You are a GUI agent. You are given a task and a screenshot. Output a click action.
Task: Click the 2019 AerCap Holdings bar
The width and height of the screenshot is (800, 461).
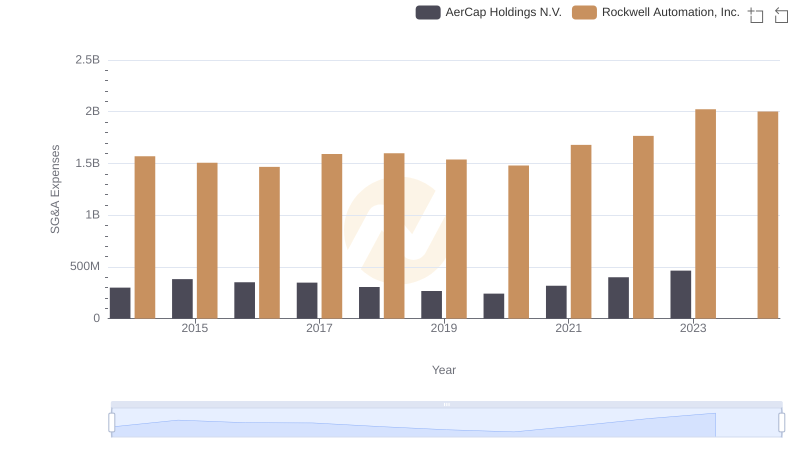[432, 304]
